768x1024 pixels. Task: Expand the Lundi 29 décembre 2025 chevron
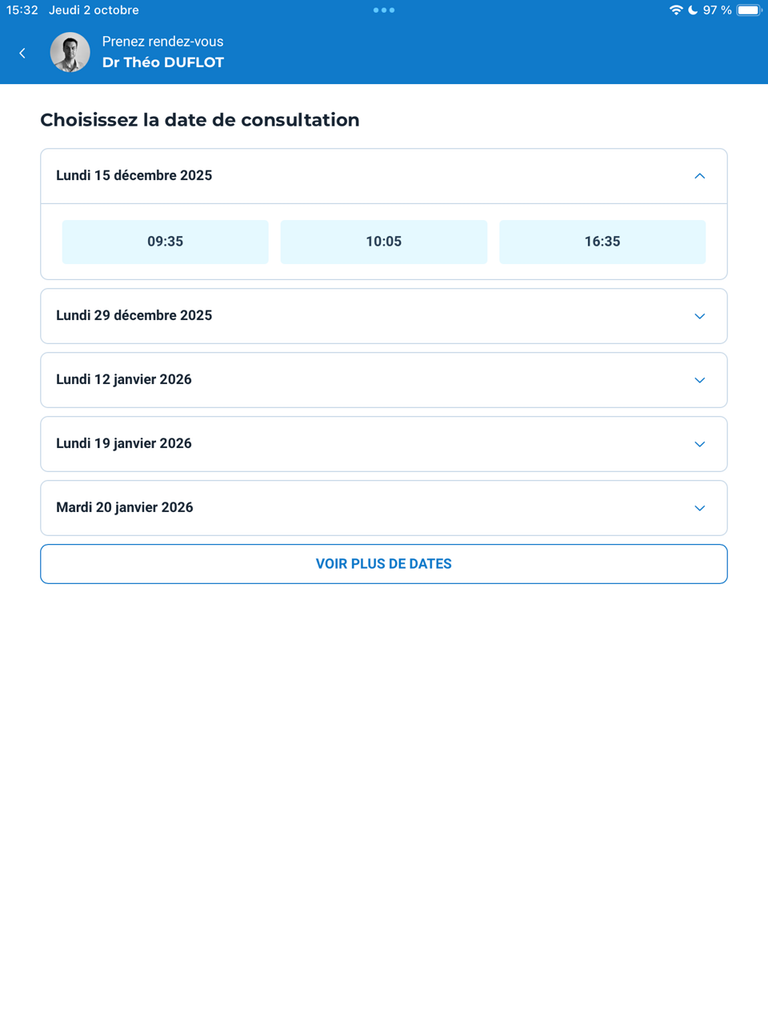[x=699, y=316]
